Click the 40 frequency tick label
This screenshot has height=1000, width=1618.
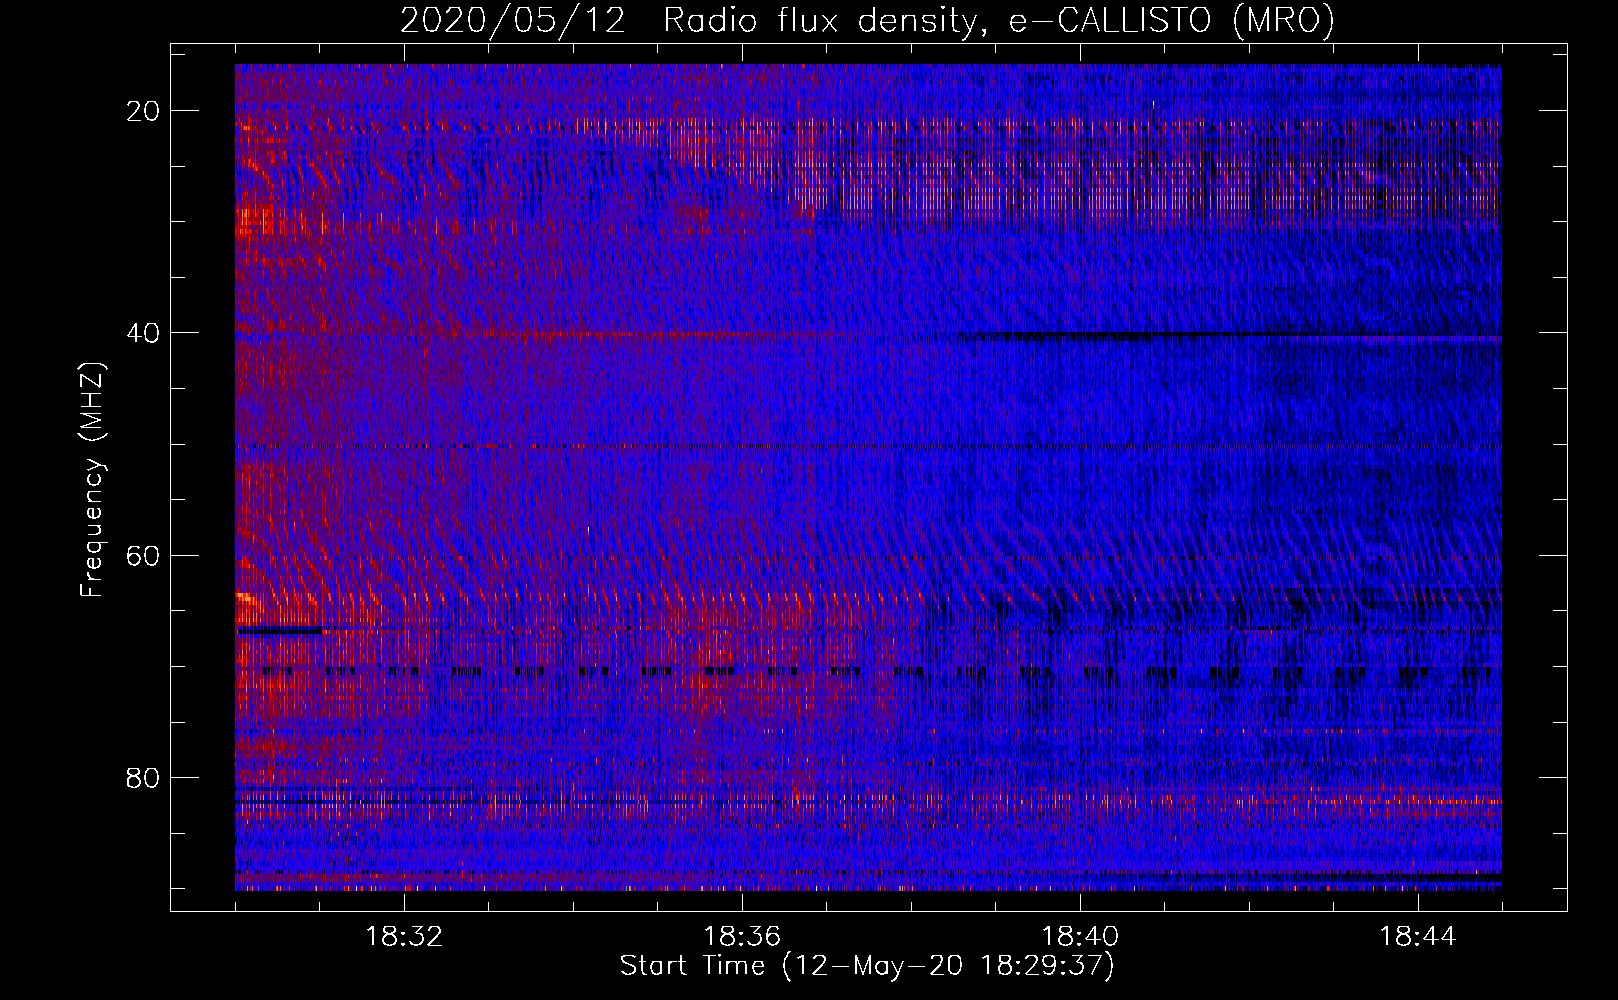click(x=143, y=333)
